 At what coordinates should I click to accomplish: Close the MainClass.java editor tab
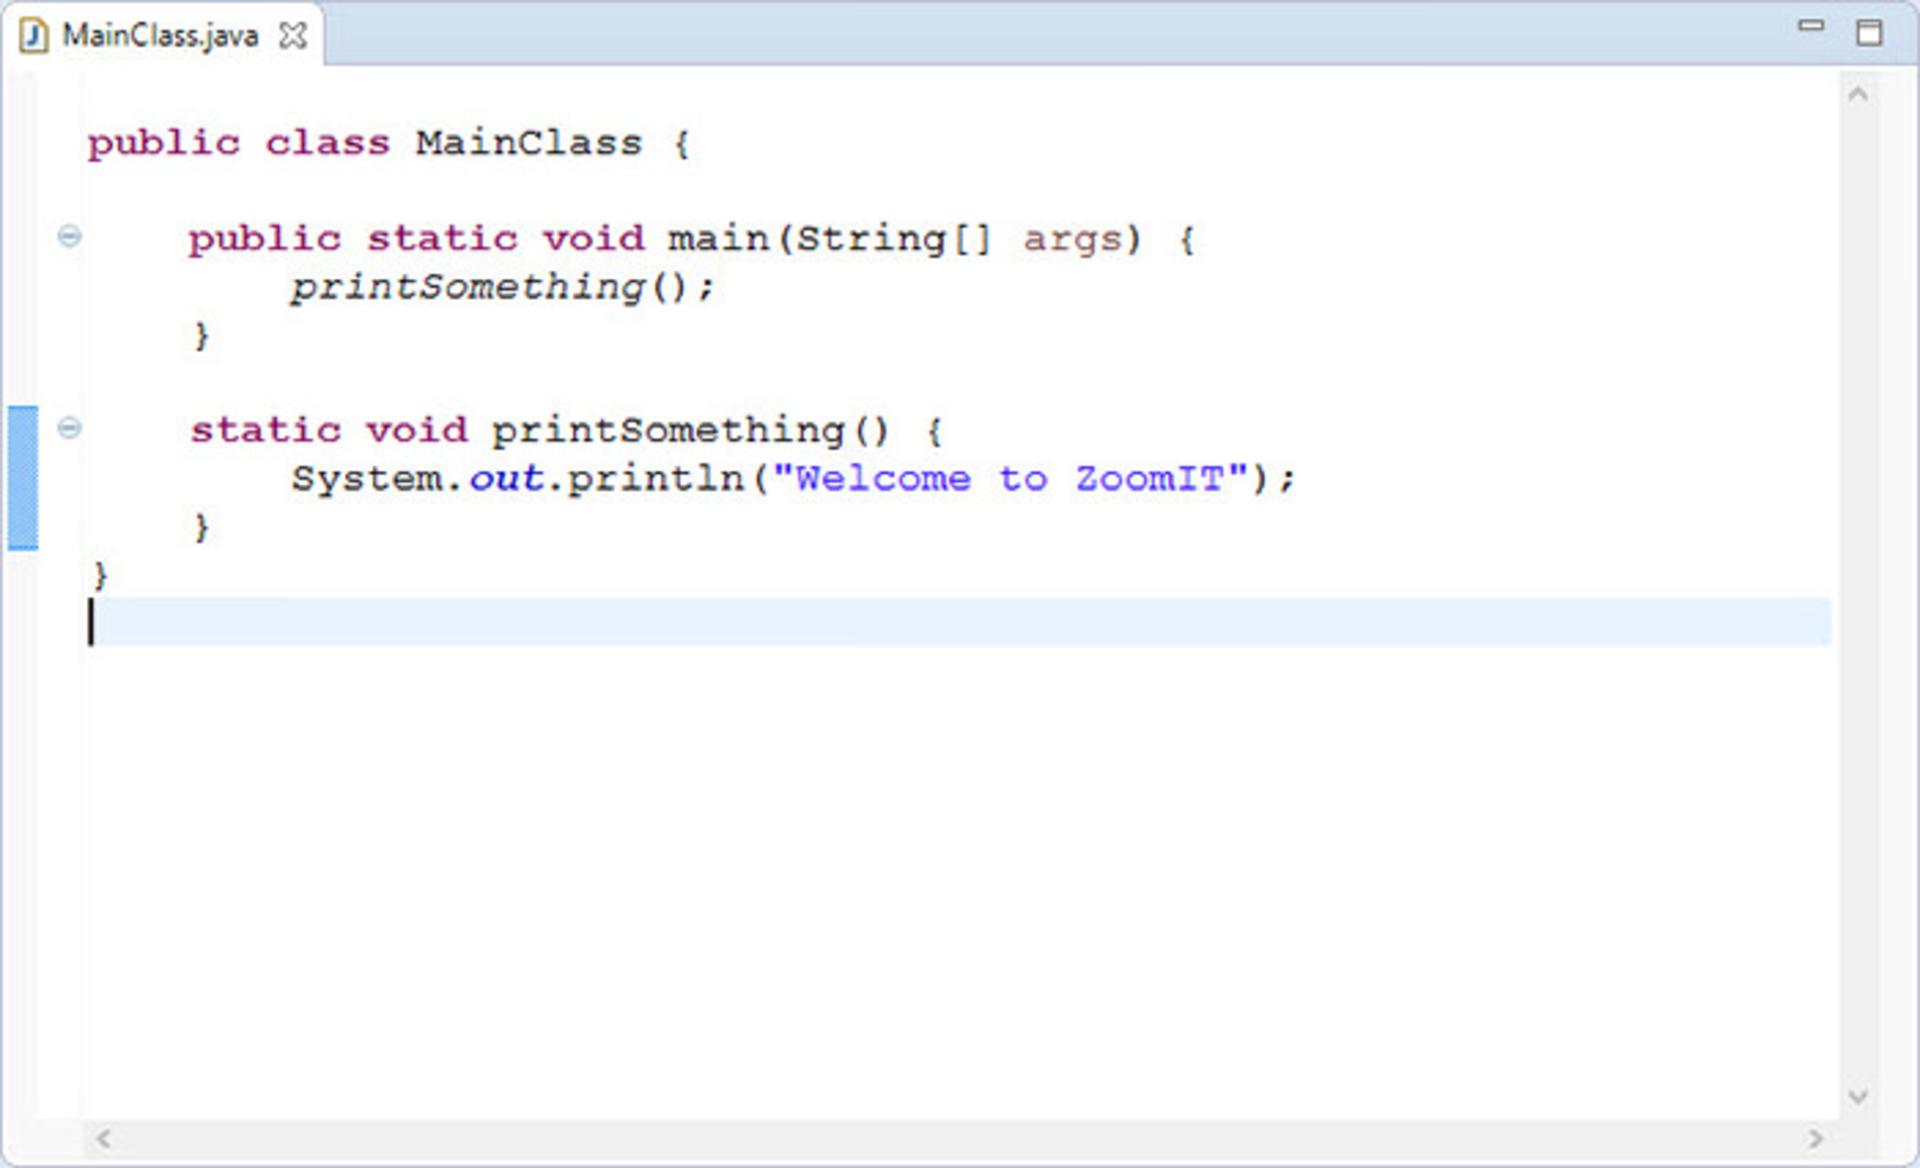[292, 36]
